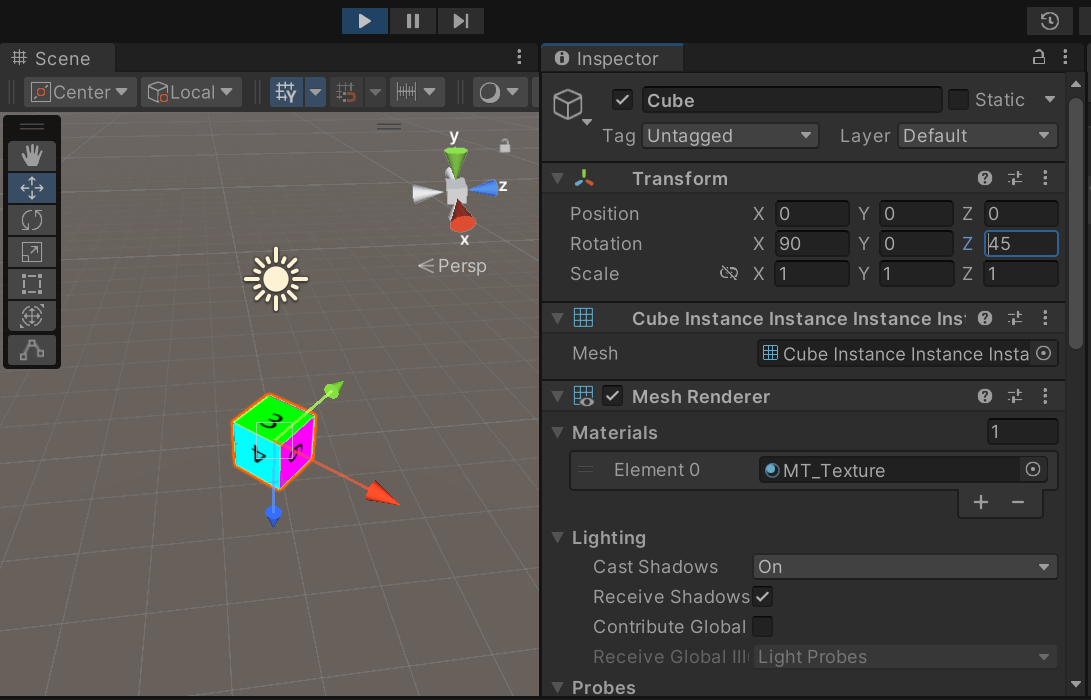
Task: Toggle the Cube active checkbox
Action: [622, 100]
